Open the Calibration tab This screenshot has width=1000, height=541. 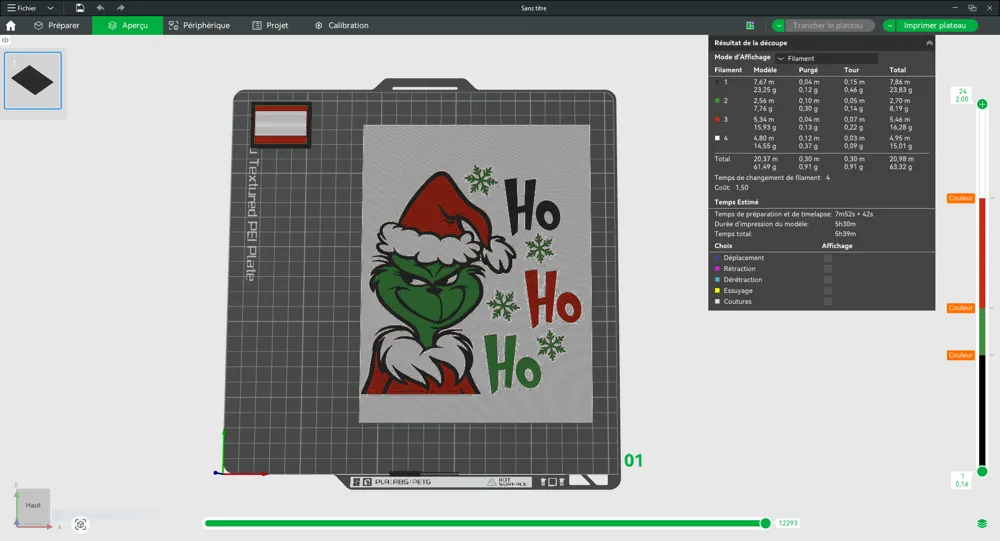342,26
